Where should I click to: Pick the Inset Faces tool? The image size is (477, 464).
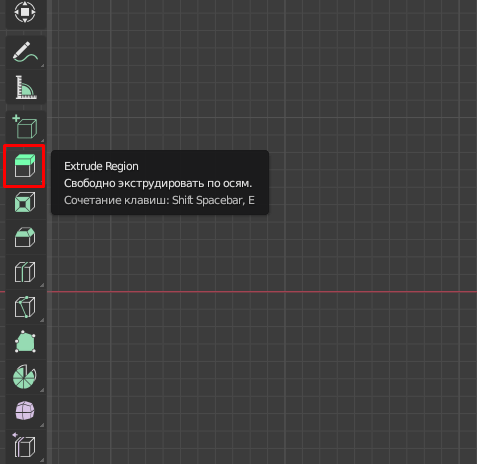25,202
